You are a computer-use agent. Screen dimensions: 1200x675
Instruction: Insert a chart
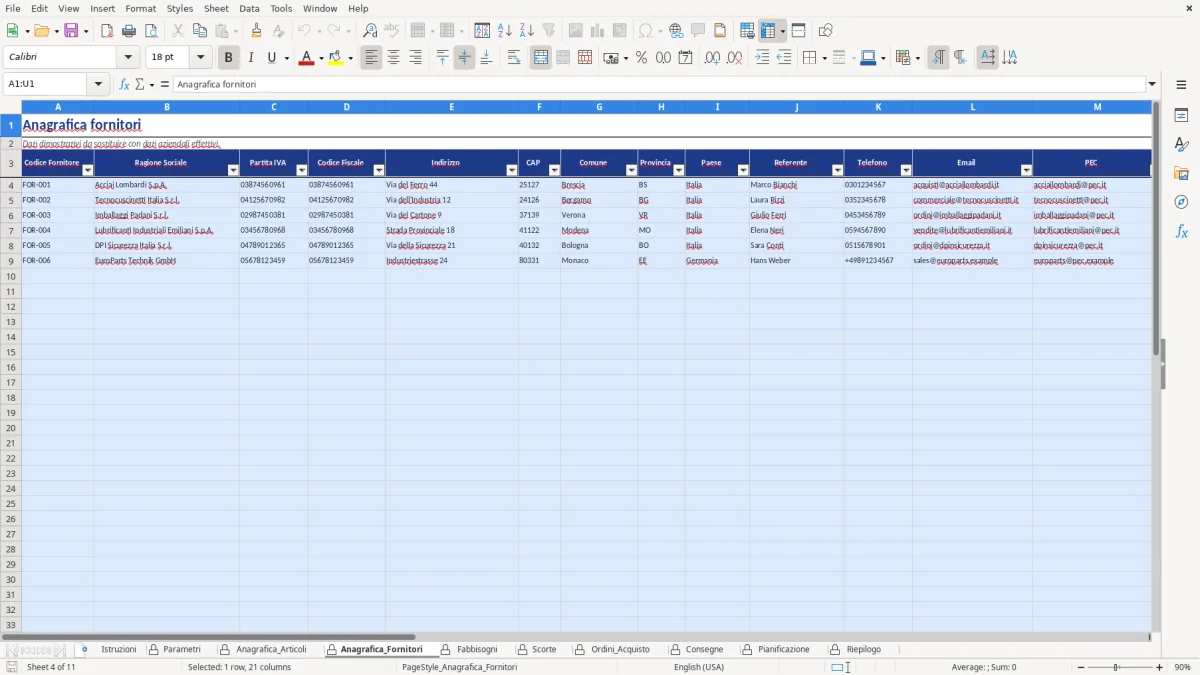pyautogui.click(x=598, y=31)
